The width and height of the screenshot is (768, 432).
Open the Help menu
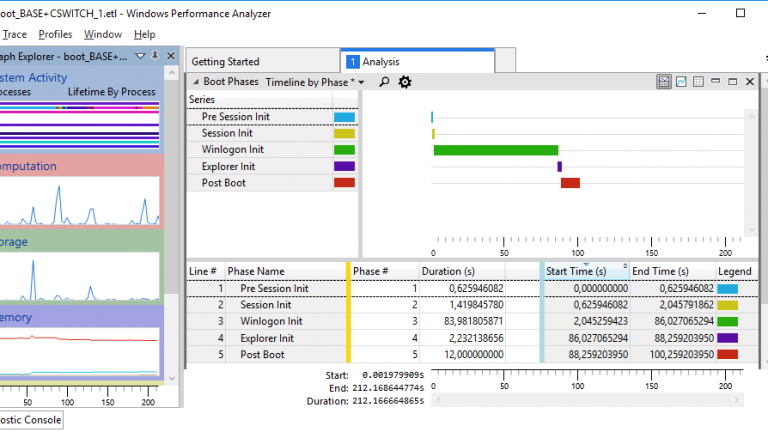[144, 34]
